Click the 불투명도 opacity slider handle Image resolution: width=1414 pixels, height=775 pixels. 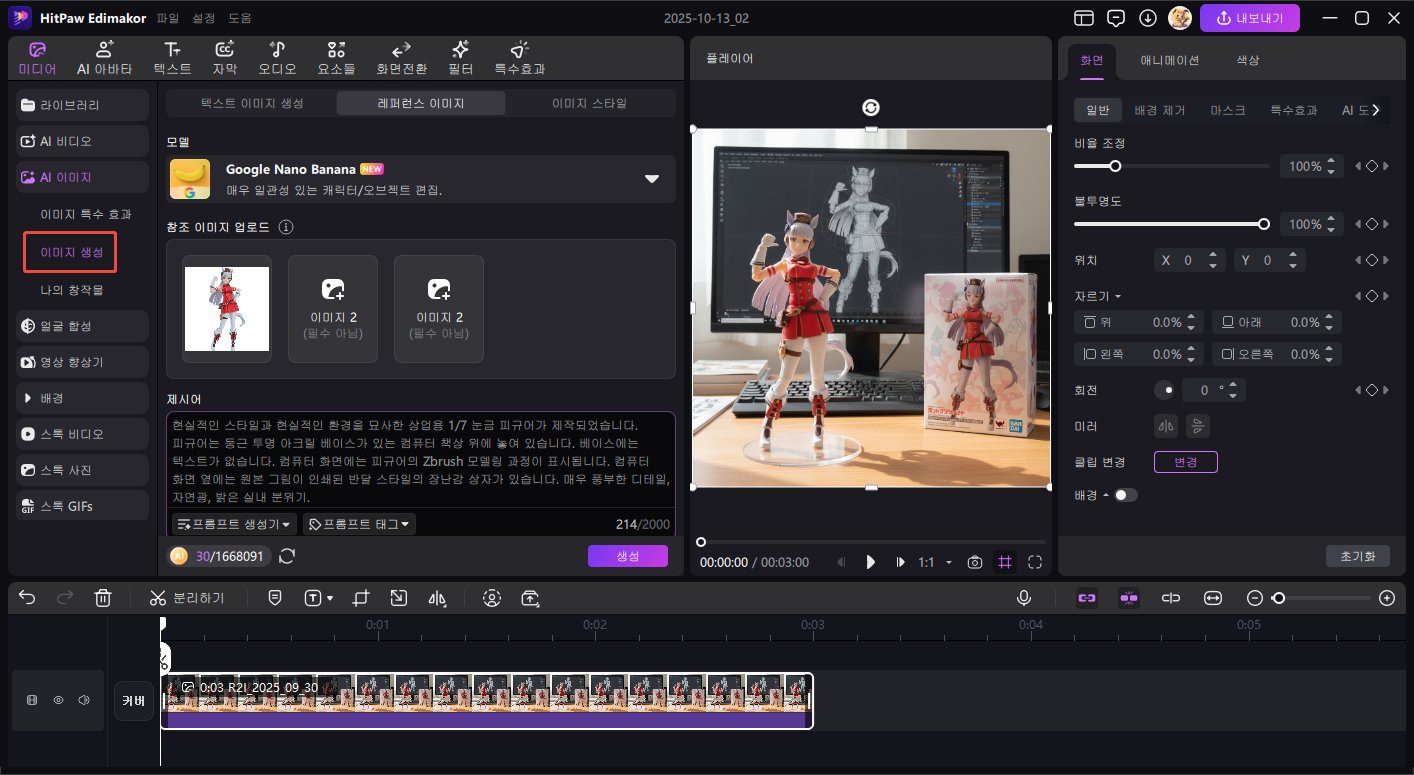tap(1264, 224)
